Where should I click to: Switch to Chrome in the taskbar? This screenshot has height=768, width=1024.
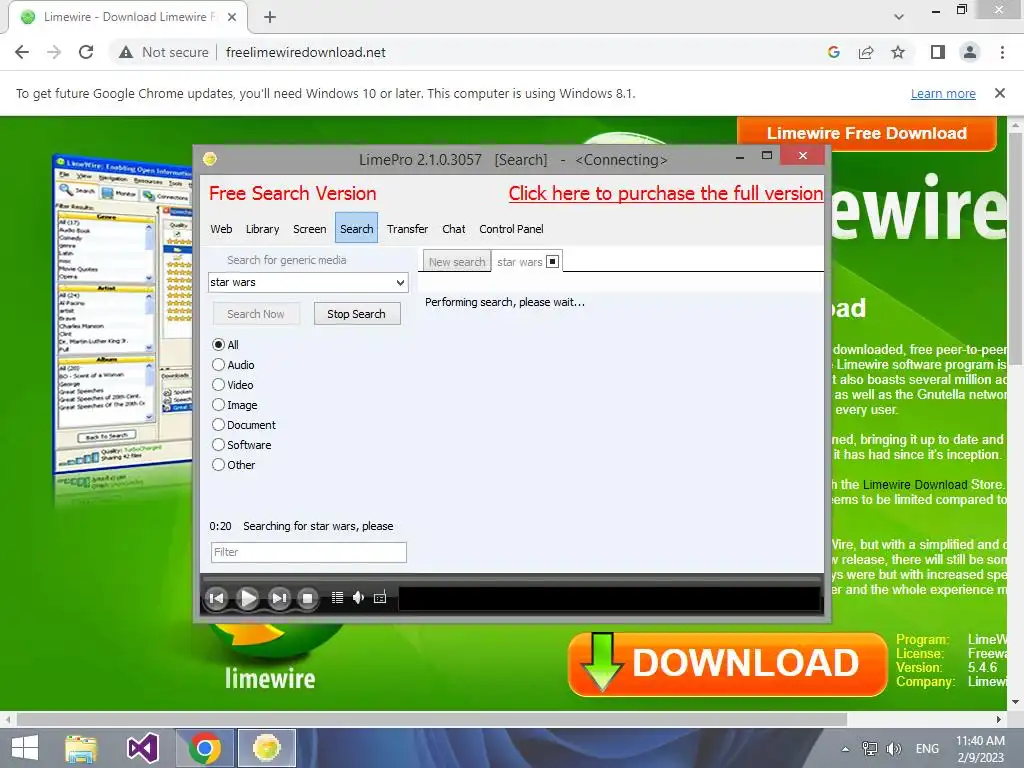pyautogui.click(x=204, y=748)
